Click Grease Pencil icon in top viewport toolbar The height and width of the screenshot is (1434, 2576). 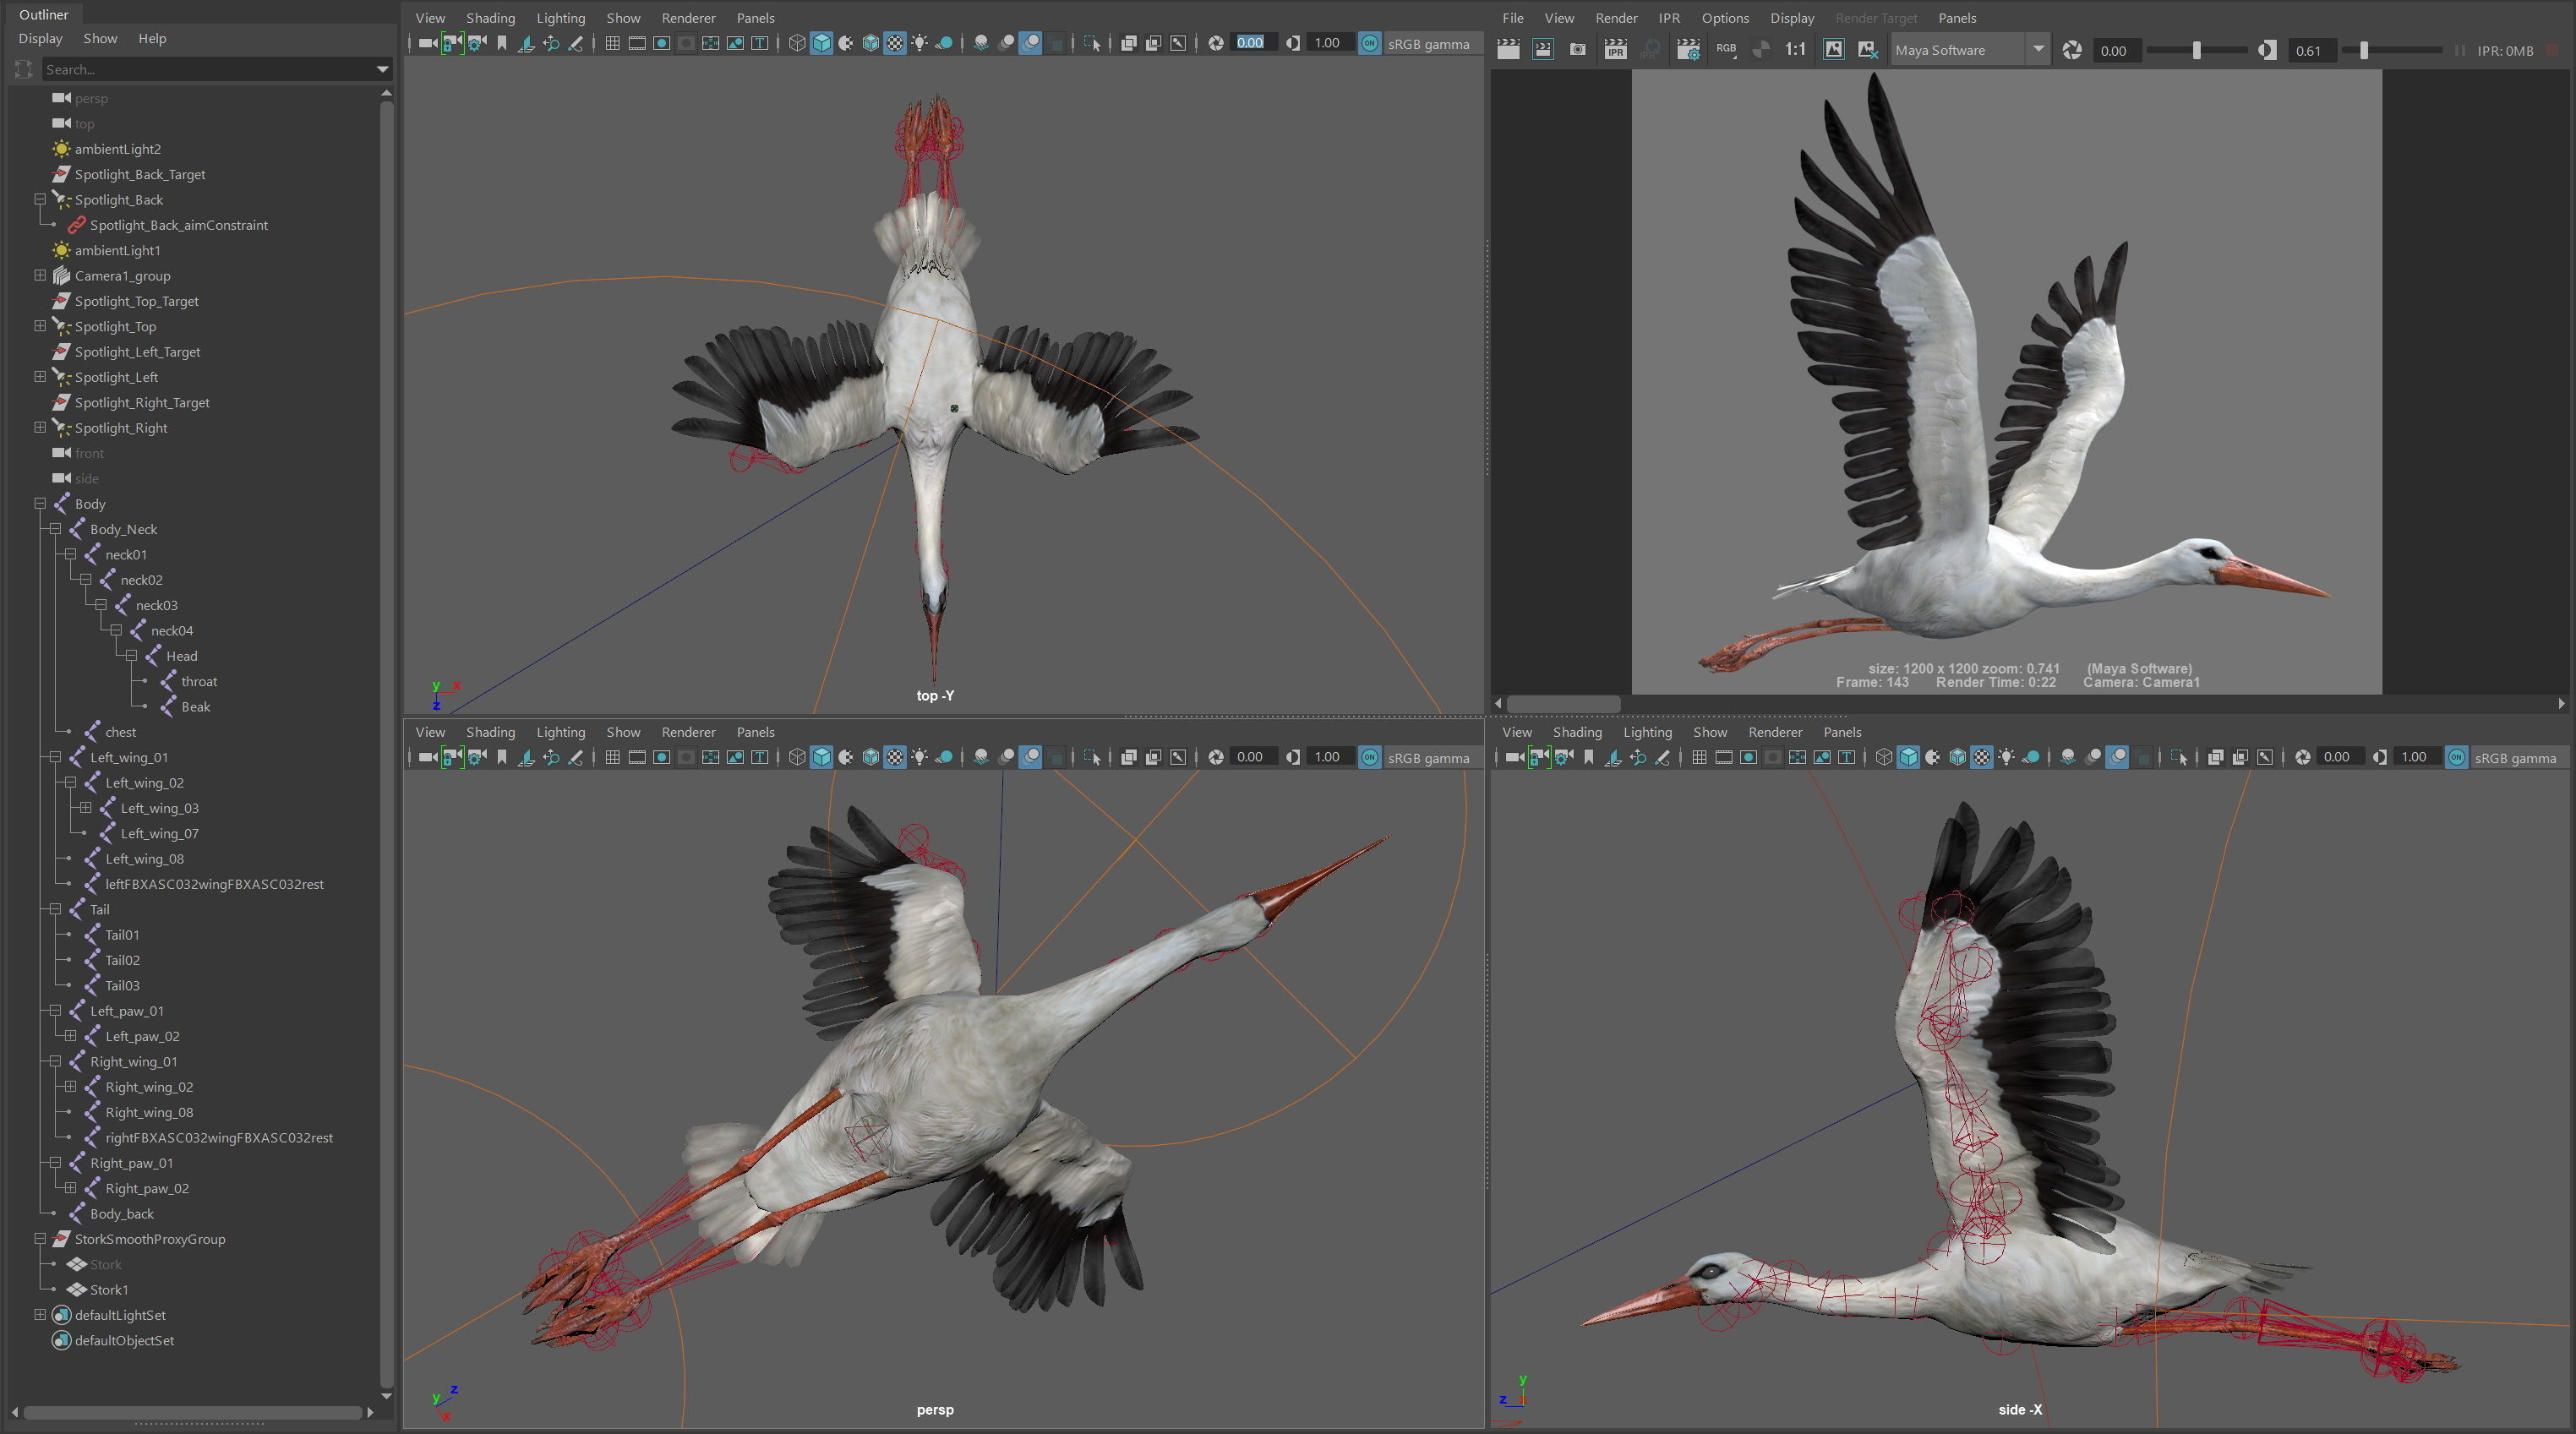[x=576, y=43]
